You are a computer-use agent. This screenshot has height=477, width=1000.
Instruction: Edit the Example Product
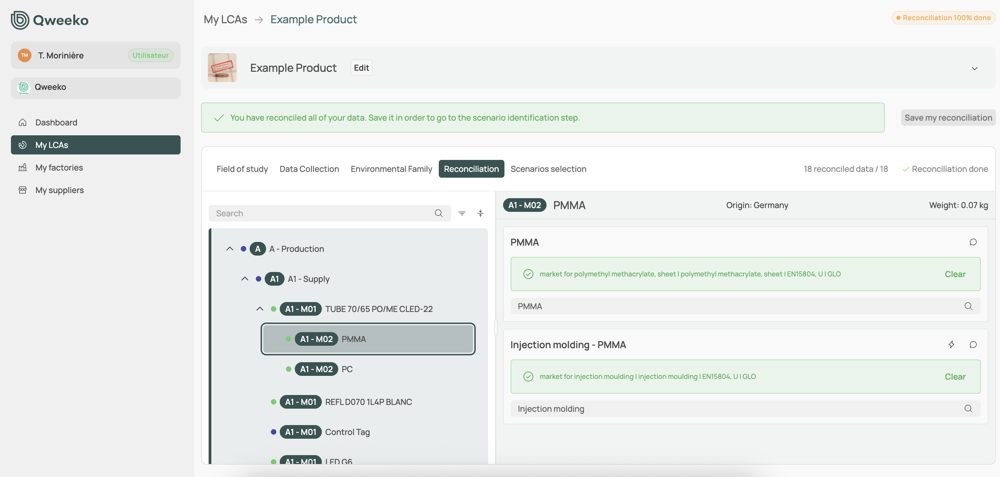362,68
